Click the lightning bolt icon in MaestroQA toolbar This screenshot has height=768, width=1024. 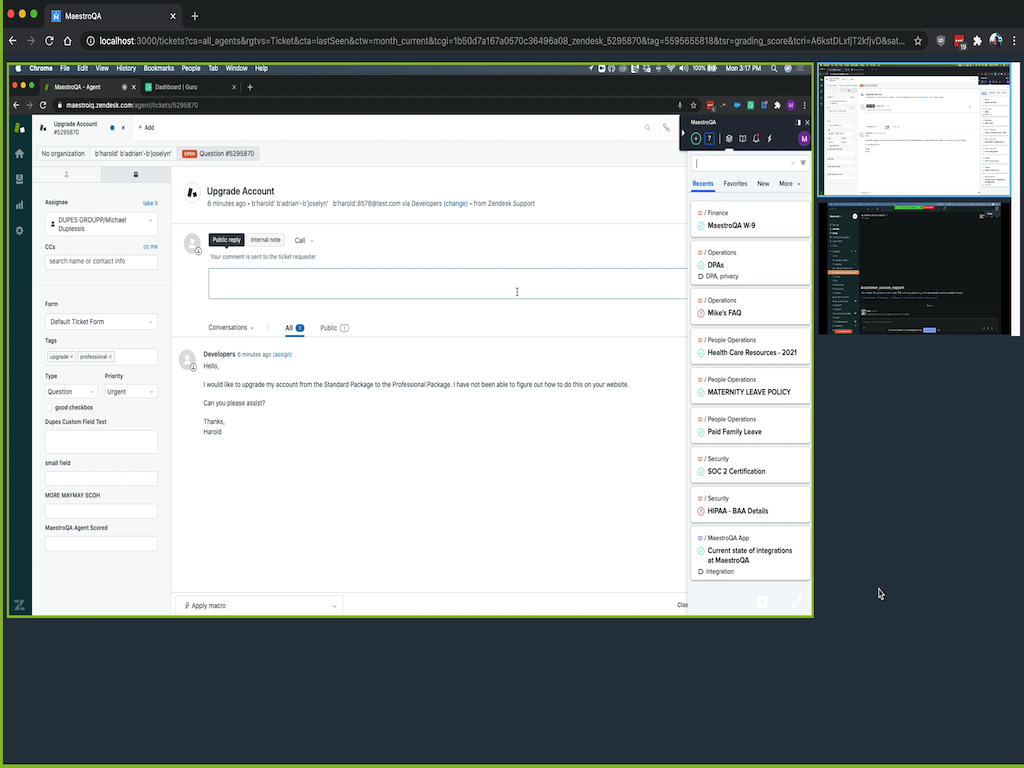(x=769, y=139)
